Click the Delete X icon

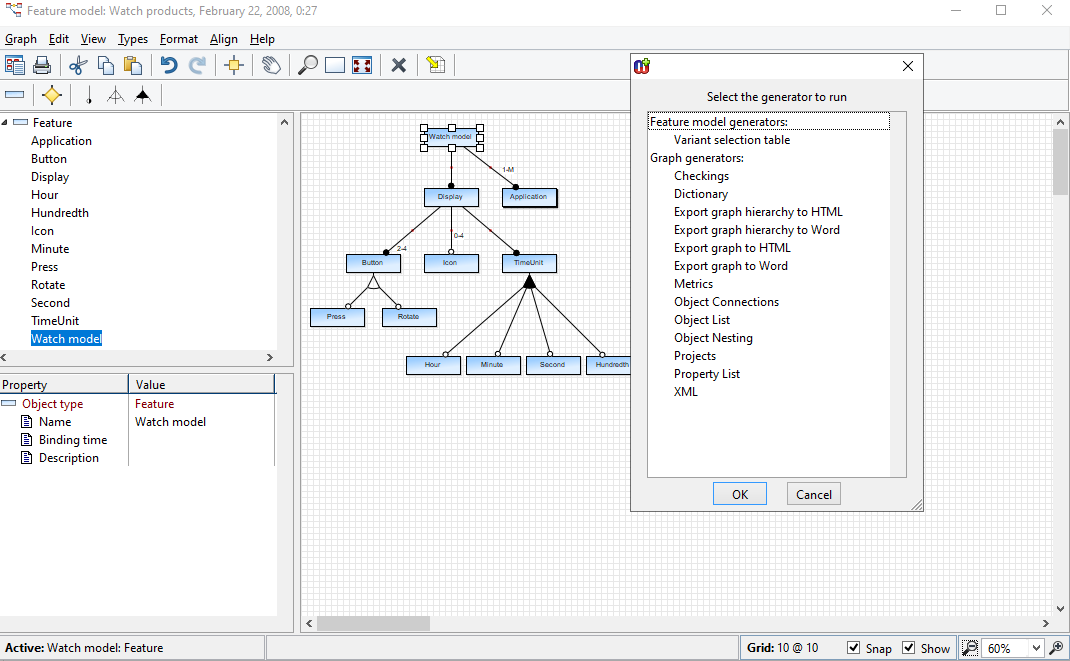click(x=398, y=65)
